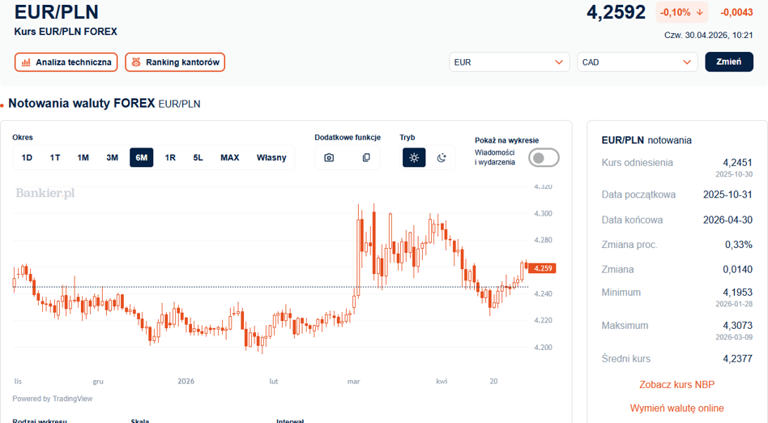
Task: Click the medal icon in Ranking kantorów
Action: point(136,62)
